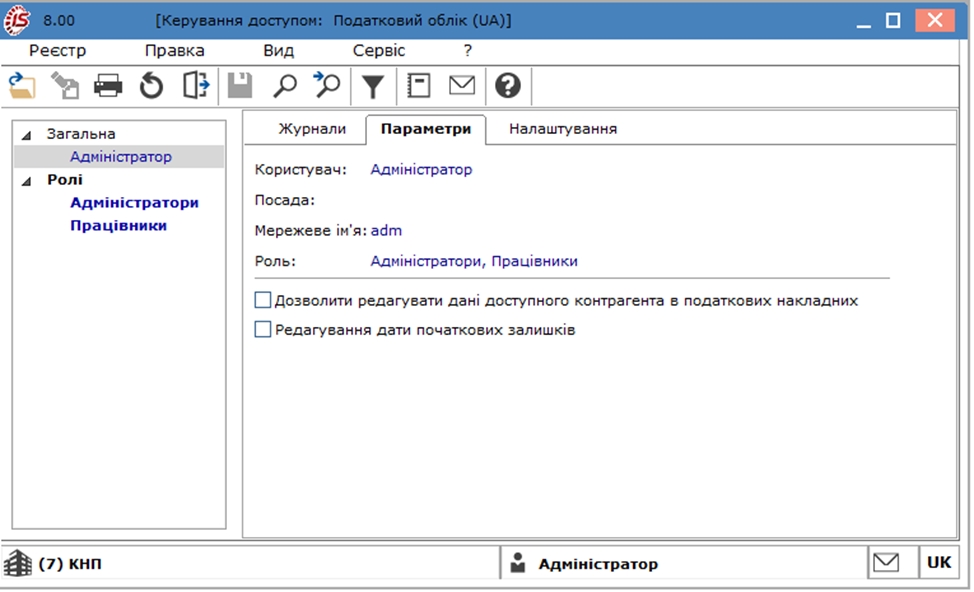Switch to the Журнали tab
974x592 pixels.
click(x=312, y=129)
